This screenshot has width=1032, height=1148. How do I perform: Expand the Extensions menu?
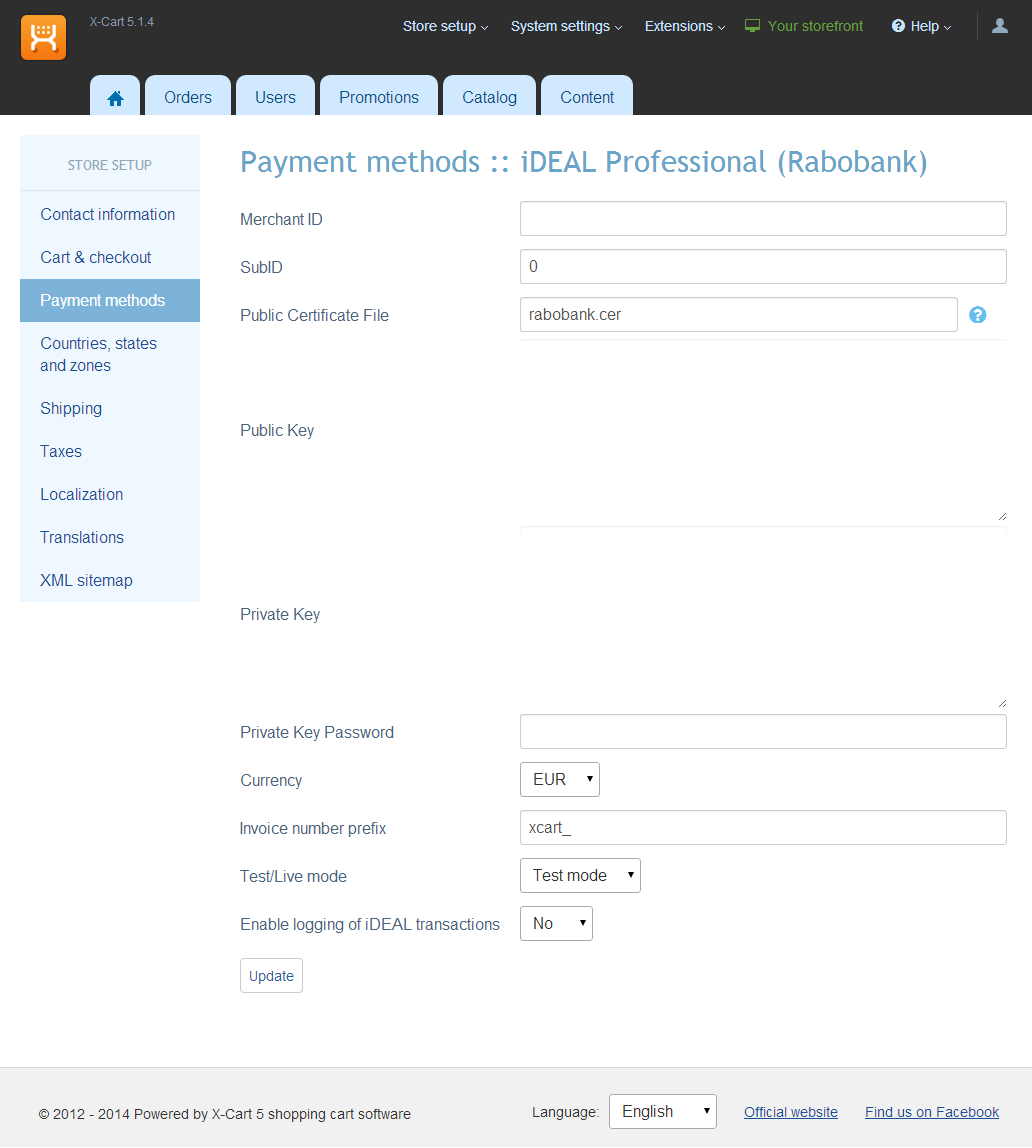[685, 26]
